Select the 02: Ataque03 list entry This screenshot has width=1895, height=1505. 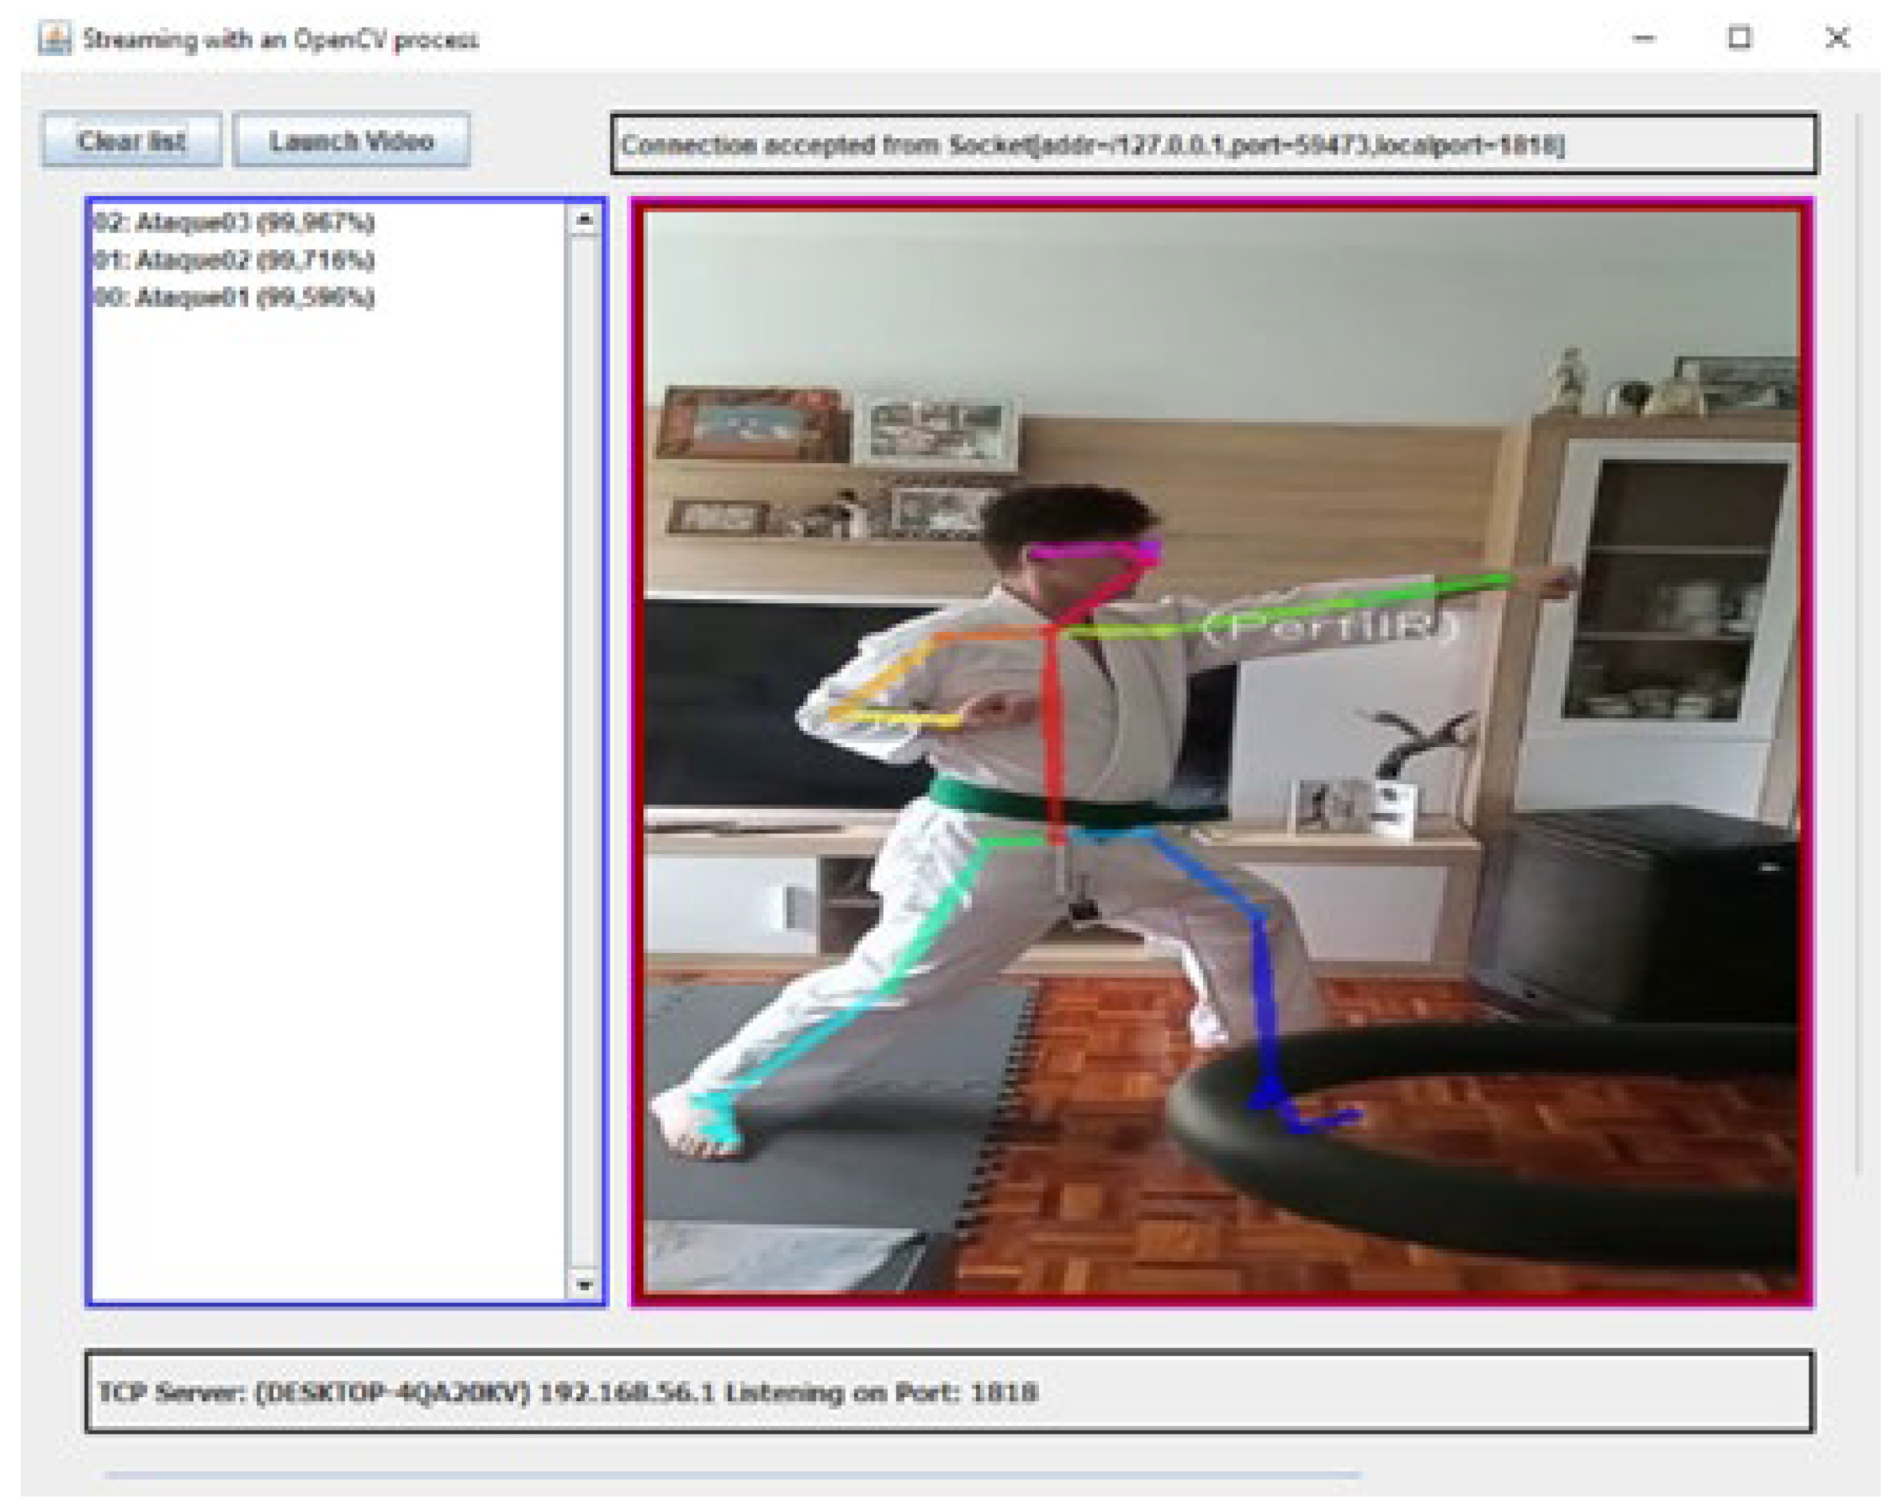(234, 221)
